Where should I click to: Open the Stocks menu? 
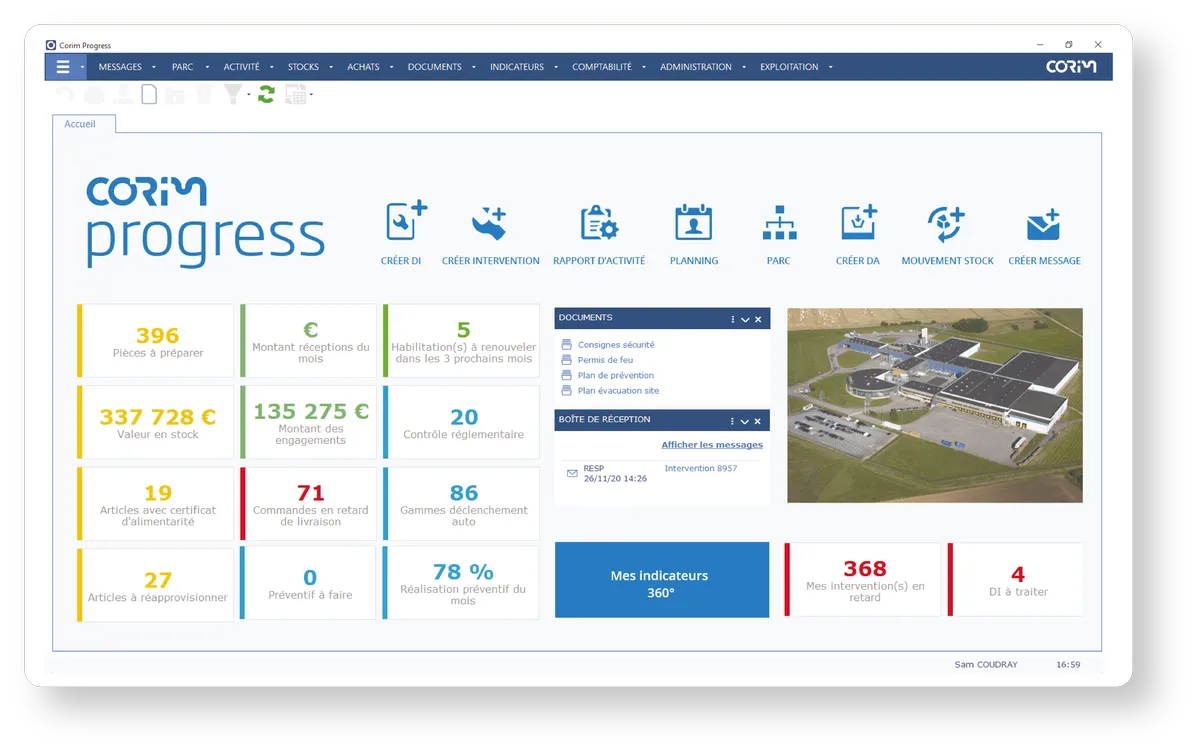tap(303, 66)
